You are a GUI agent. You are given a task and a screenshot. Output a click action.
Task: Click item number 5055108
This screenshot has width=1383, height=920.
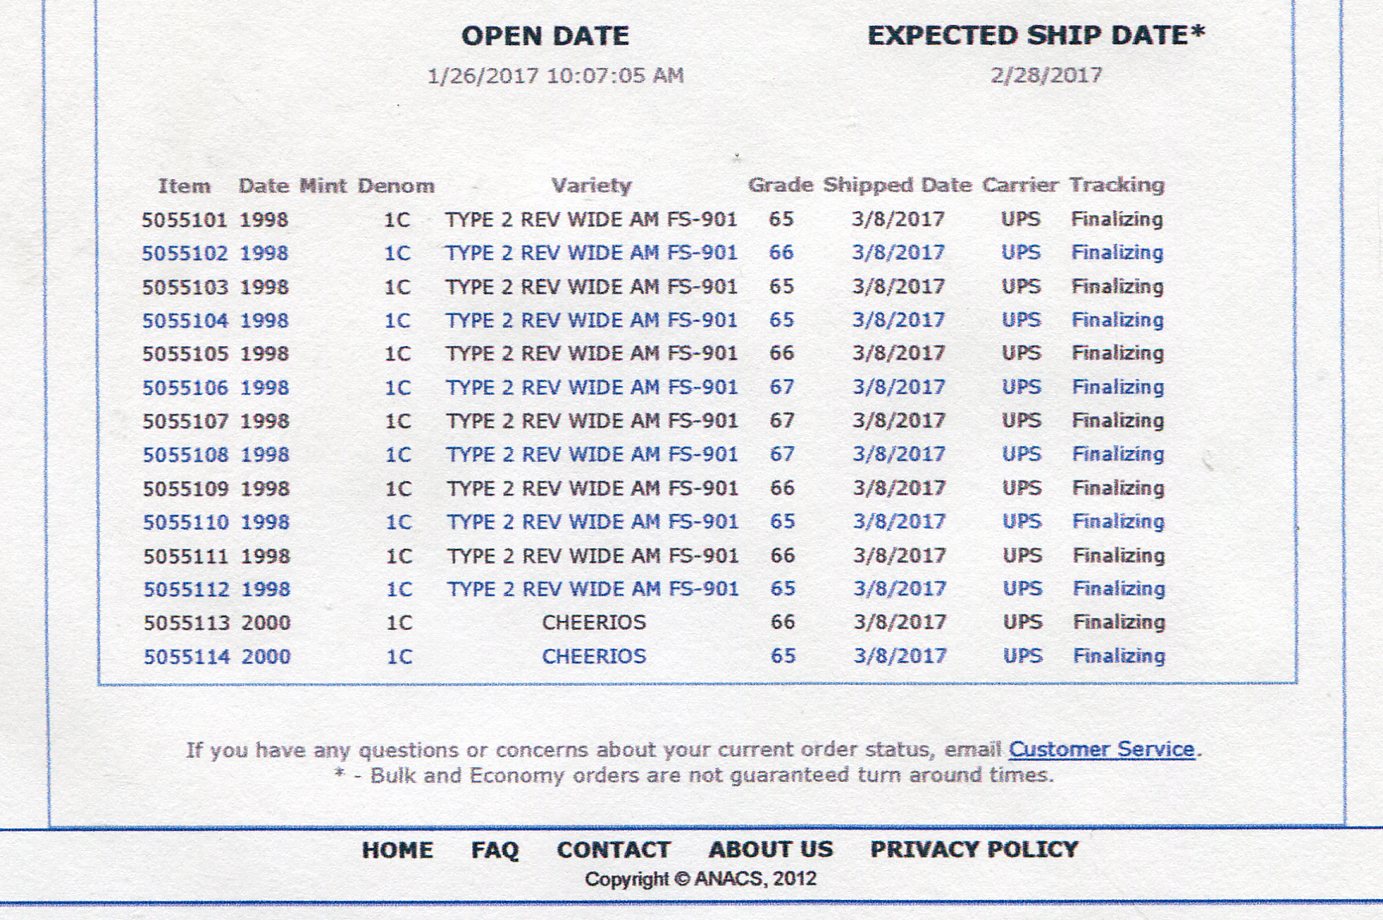[x=186, y=455]
